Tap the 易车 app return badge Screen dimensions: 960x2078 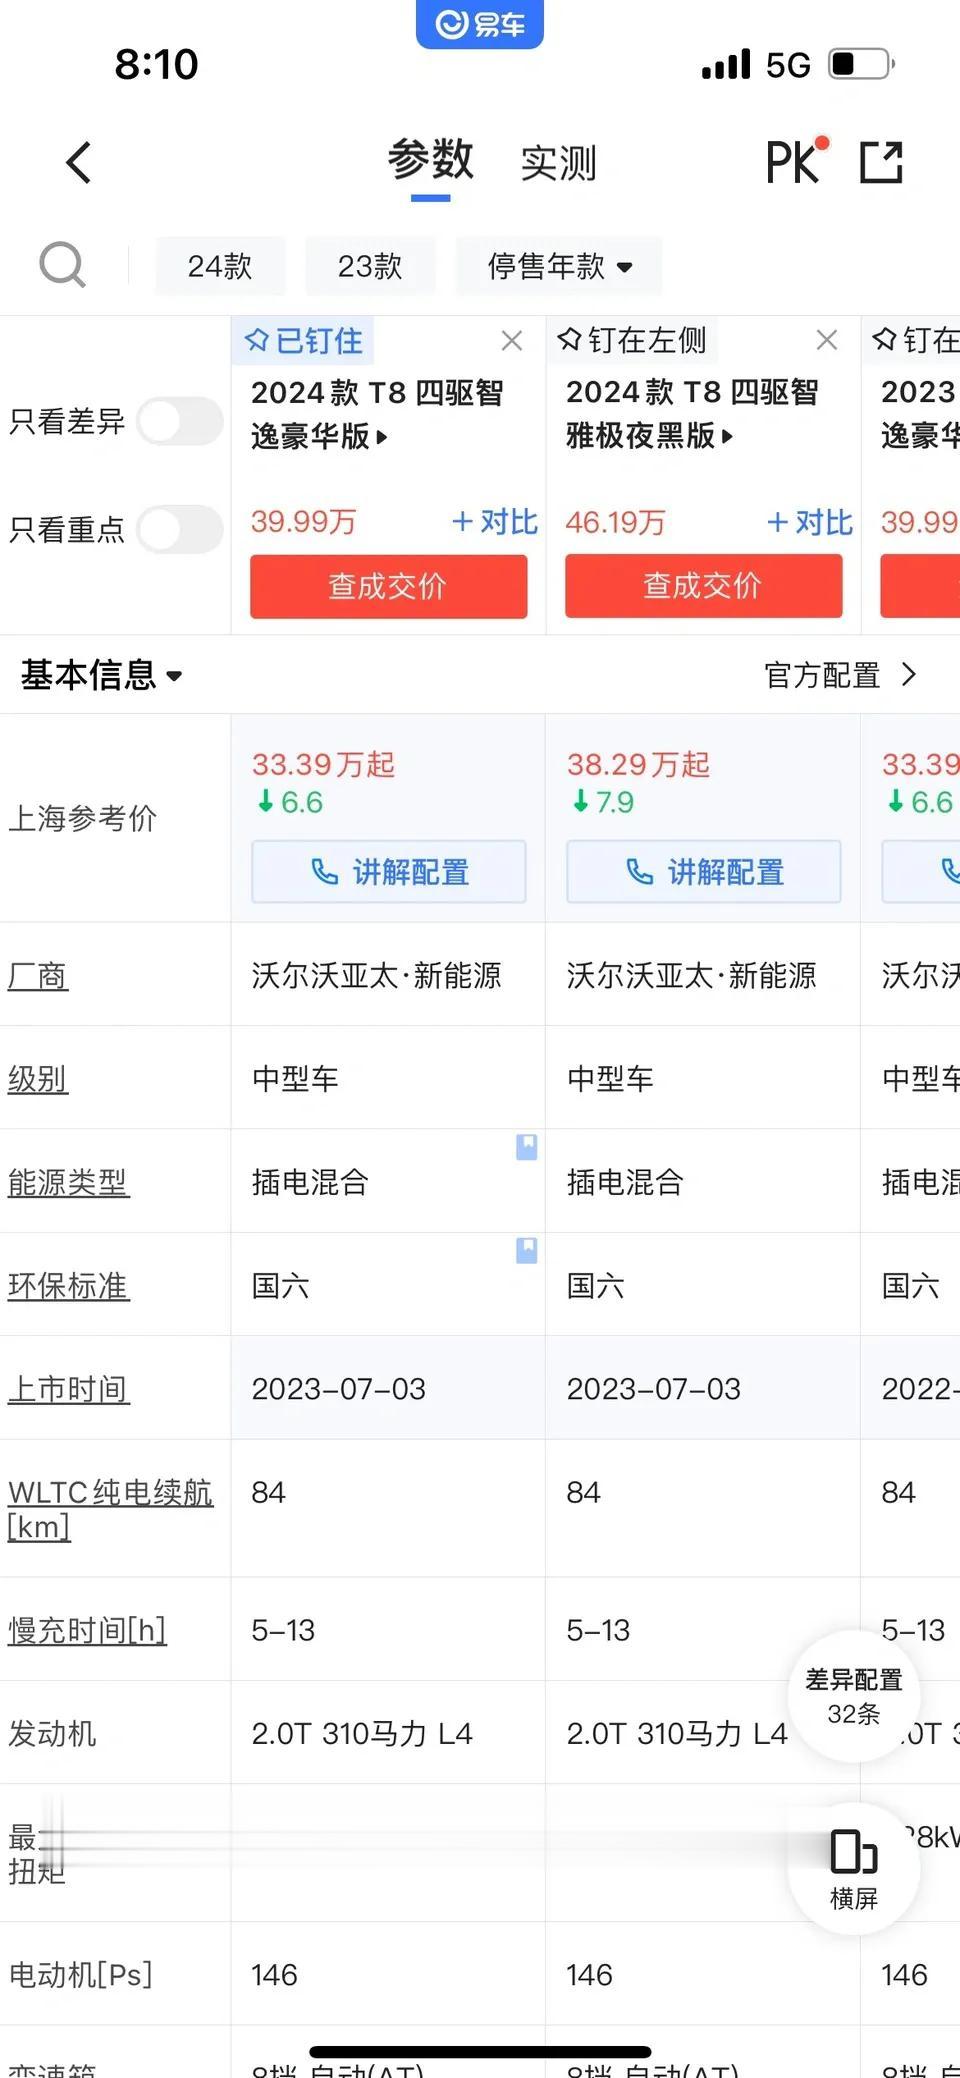click(x=480, y=23)
